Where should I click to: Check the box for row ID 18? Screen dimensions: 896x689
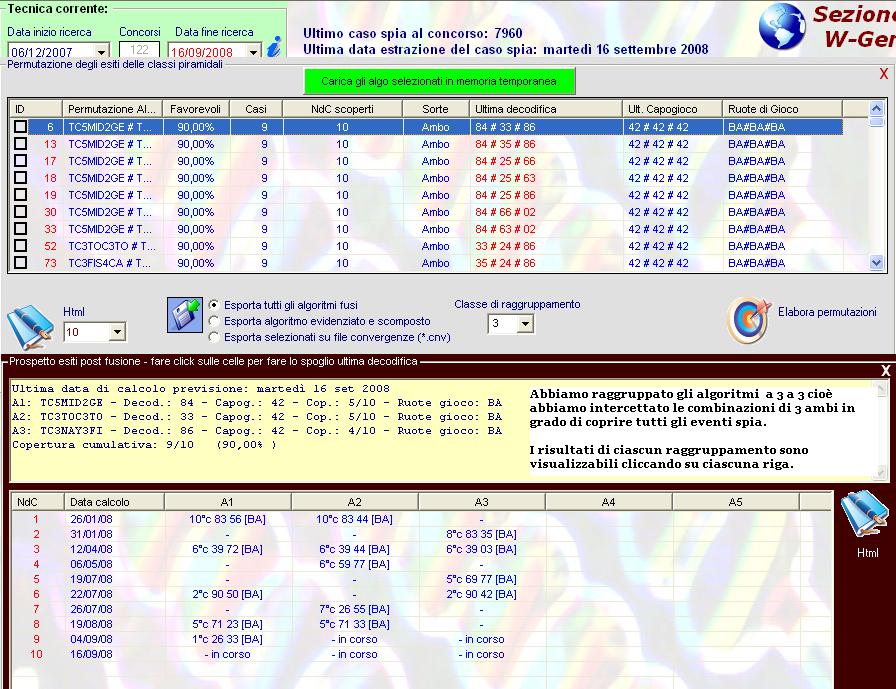21,178
